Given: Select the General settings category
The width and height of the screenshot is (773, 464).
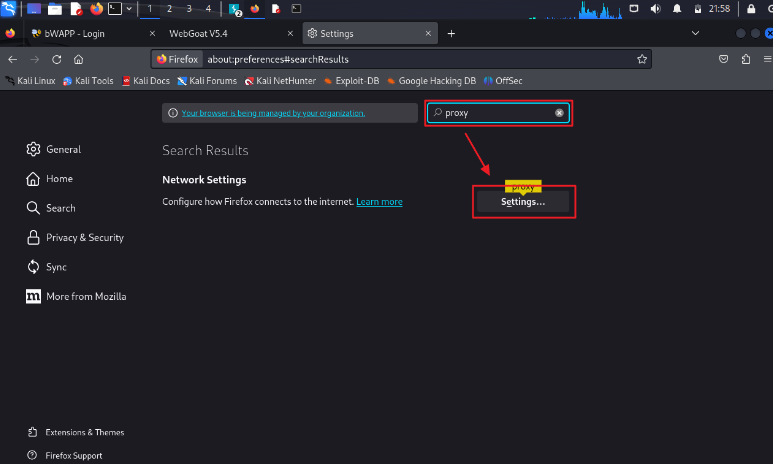Looking at the screenshot, I should point(54,149).
